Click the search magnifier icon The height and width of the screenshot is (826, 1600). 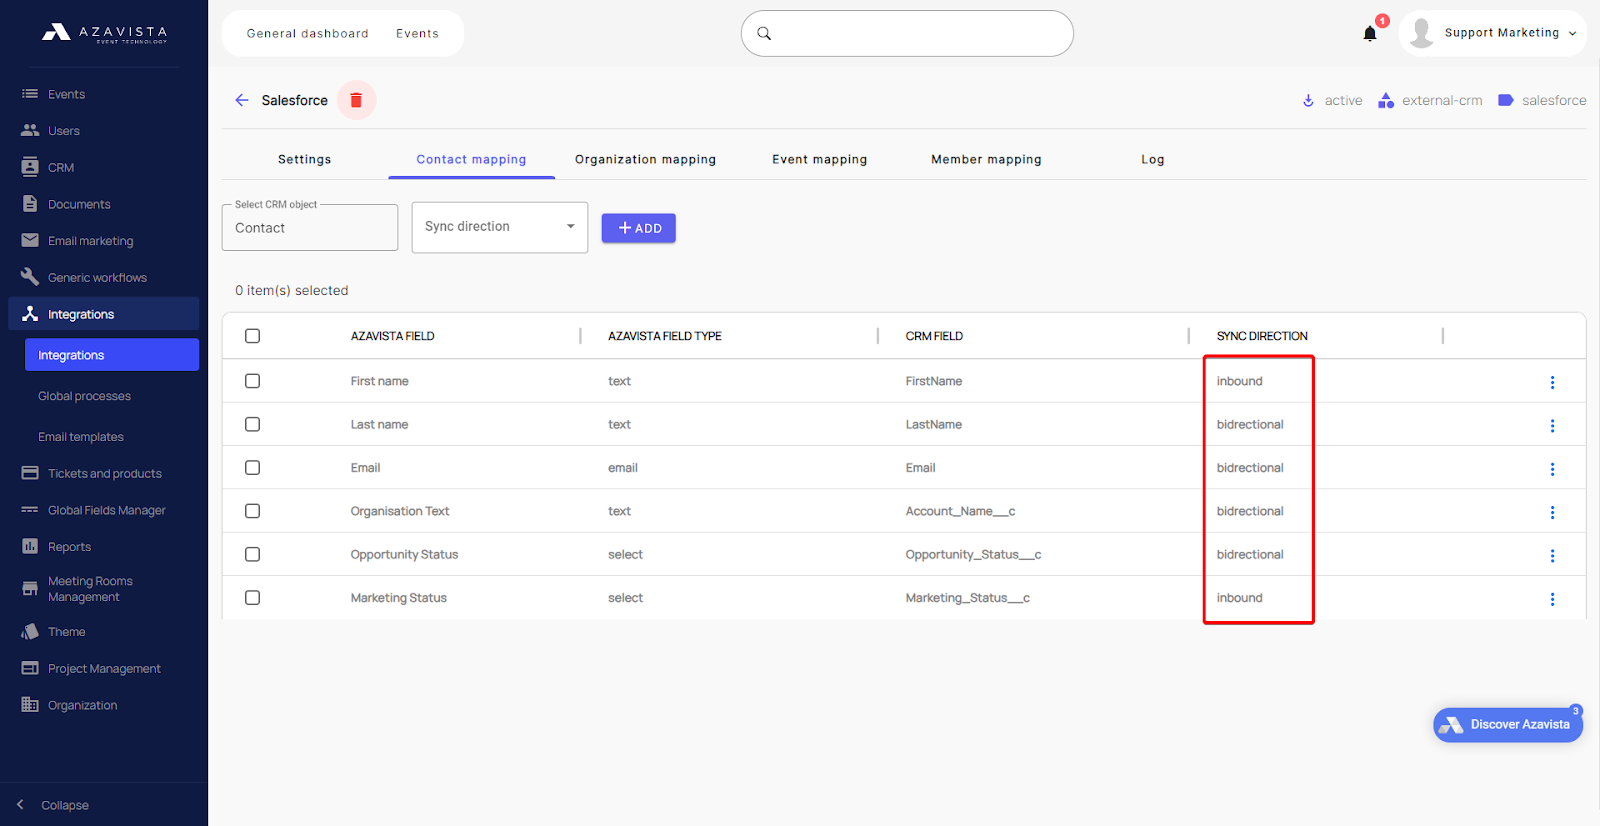click(764, 33)
